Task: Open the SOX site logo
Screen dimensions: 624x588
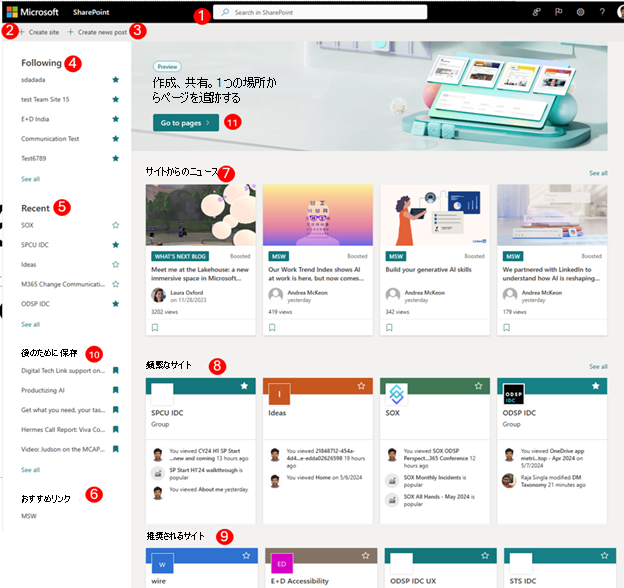Action: coord(396,394)
